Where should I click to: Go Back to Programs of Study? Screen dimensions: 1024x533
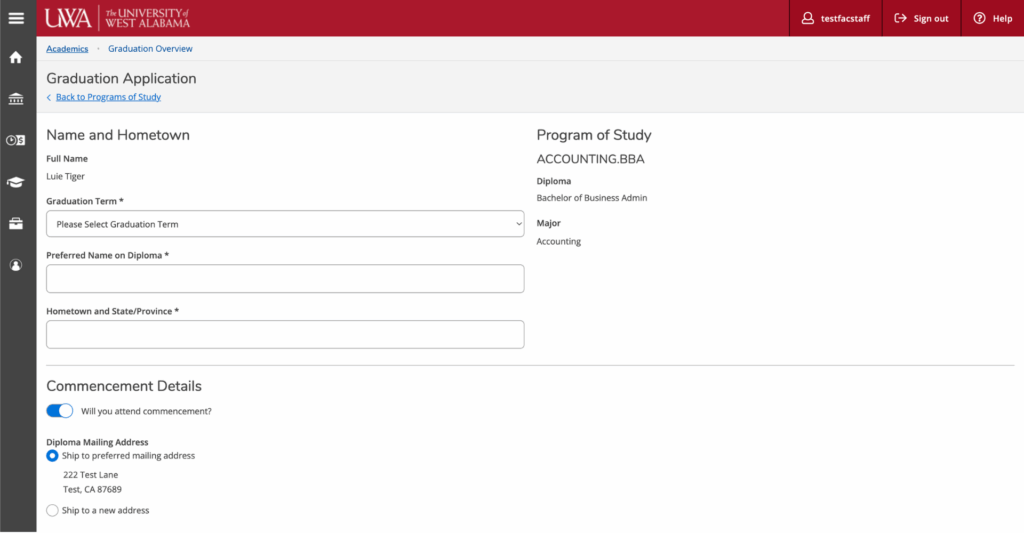107,97
